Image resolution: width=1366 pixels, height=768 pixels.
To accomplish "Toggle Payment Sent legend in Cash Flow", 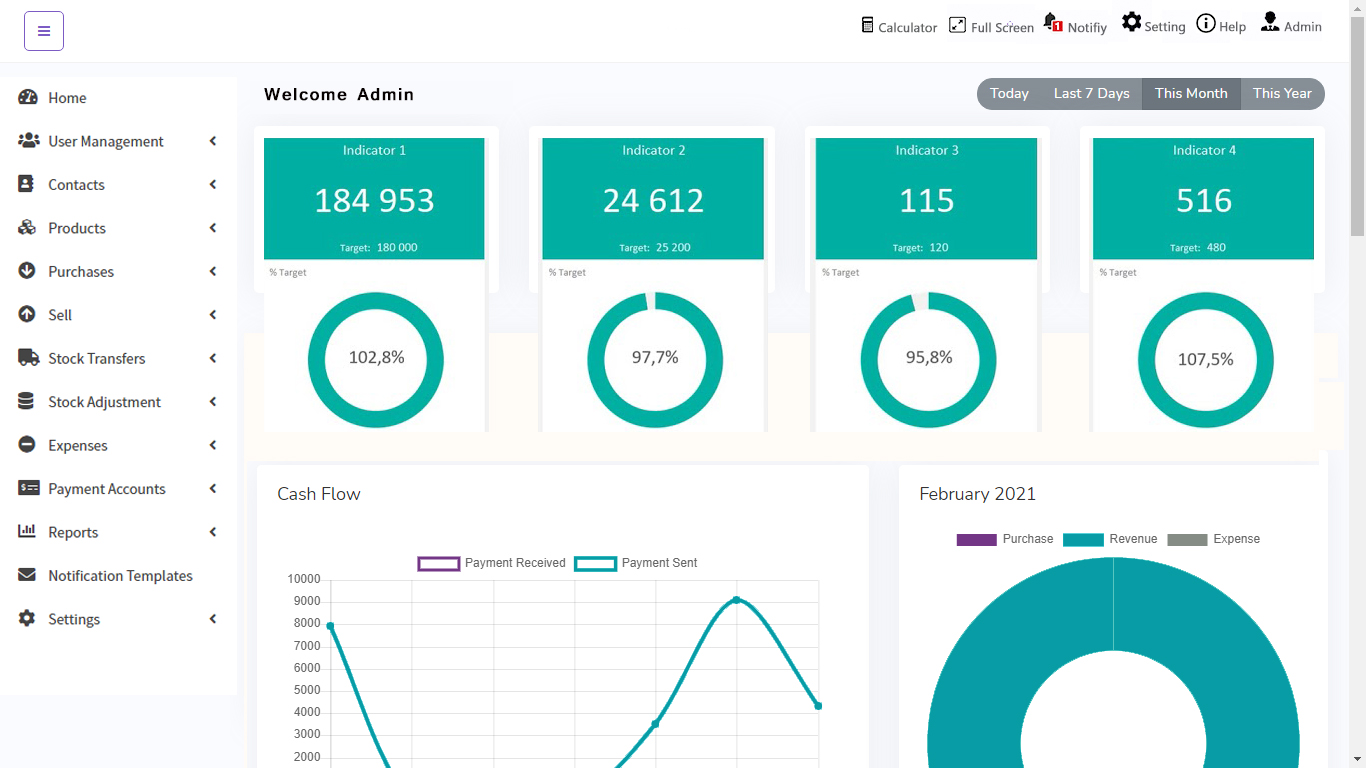I will coord(636,563).
